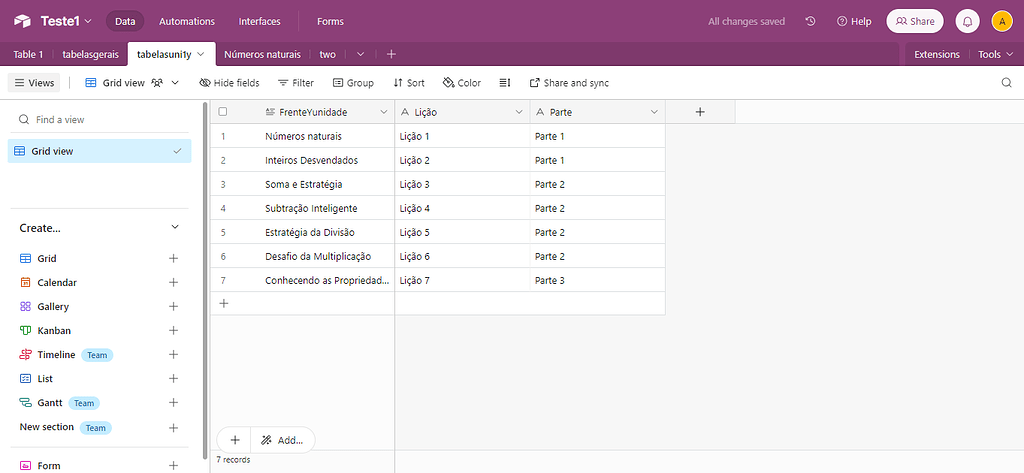1024x473 pixels.
Task: Add a new field column
Action: (700, 112)
